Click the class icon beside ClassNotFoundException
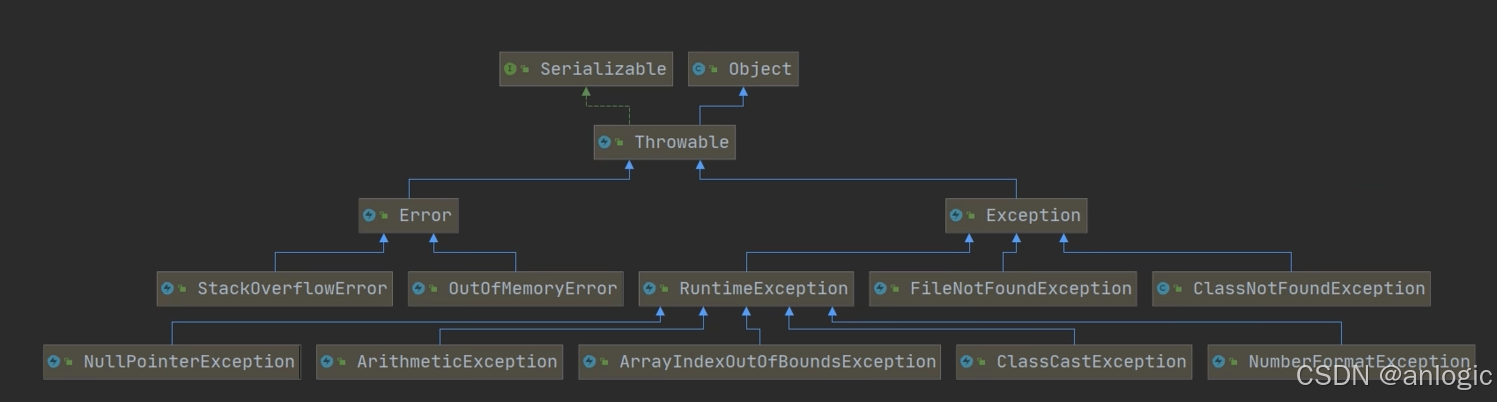This screenshot has width=1497, height=402. [1164, 288]
